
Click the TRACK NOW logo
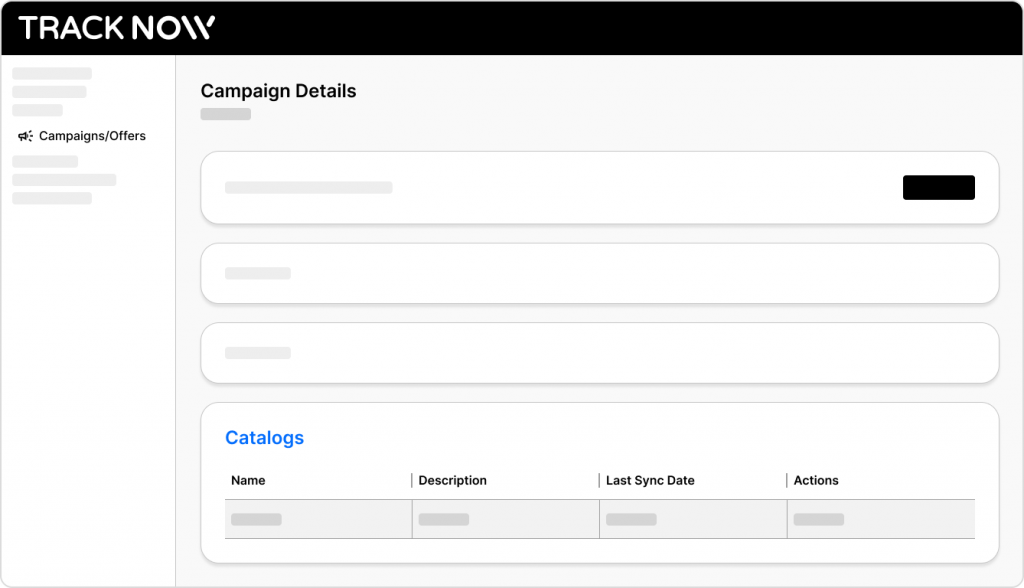(117, 28)
